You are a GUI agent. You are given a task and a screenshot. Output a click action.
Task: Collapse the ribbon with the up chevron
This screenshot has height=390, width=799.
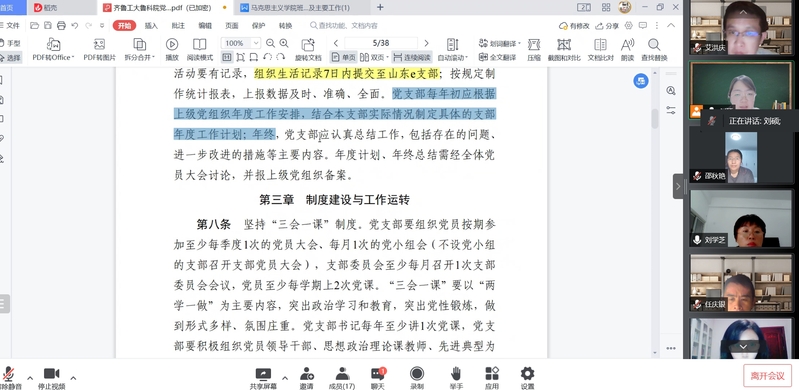(671, 25)
